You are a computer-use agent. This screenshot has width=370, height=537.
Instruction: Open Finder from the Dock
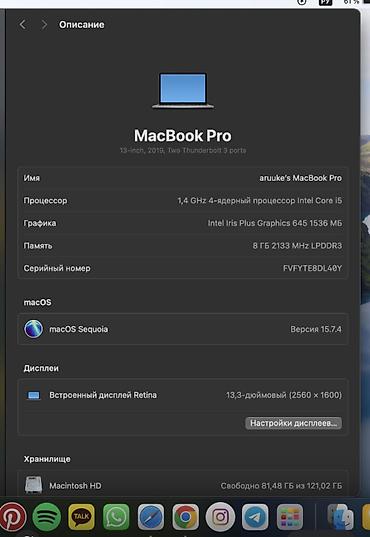340,516
